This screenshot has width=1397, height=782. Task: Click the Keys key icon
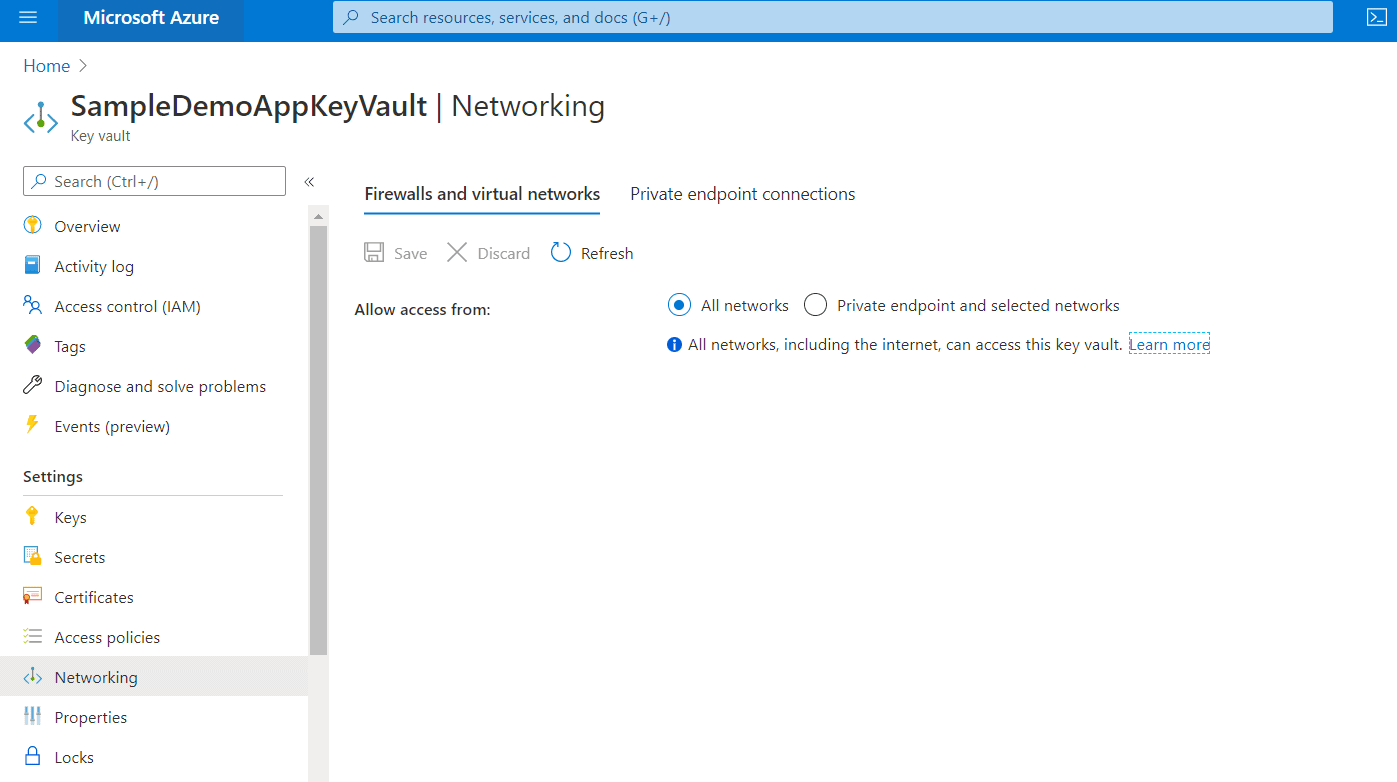point(33,516)
